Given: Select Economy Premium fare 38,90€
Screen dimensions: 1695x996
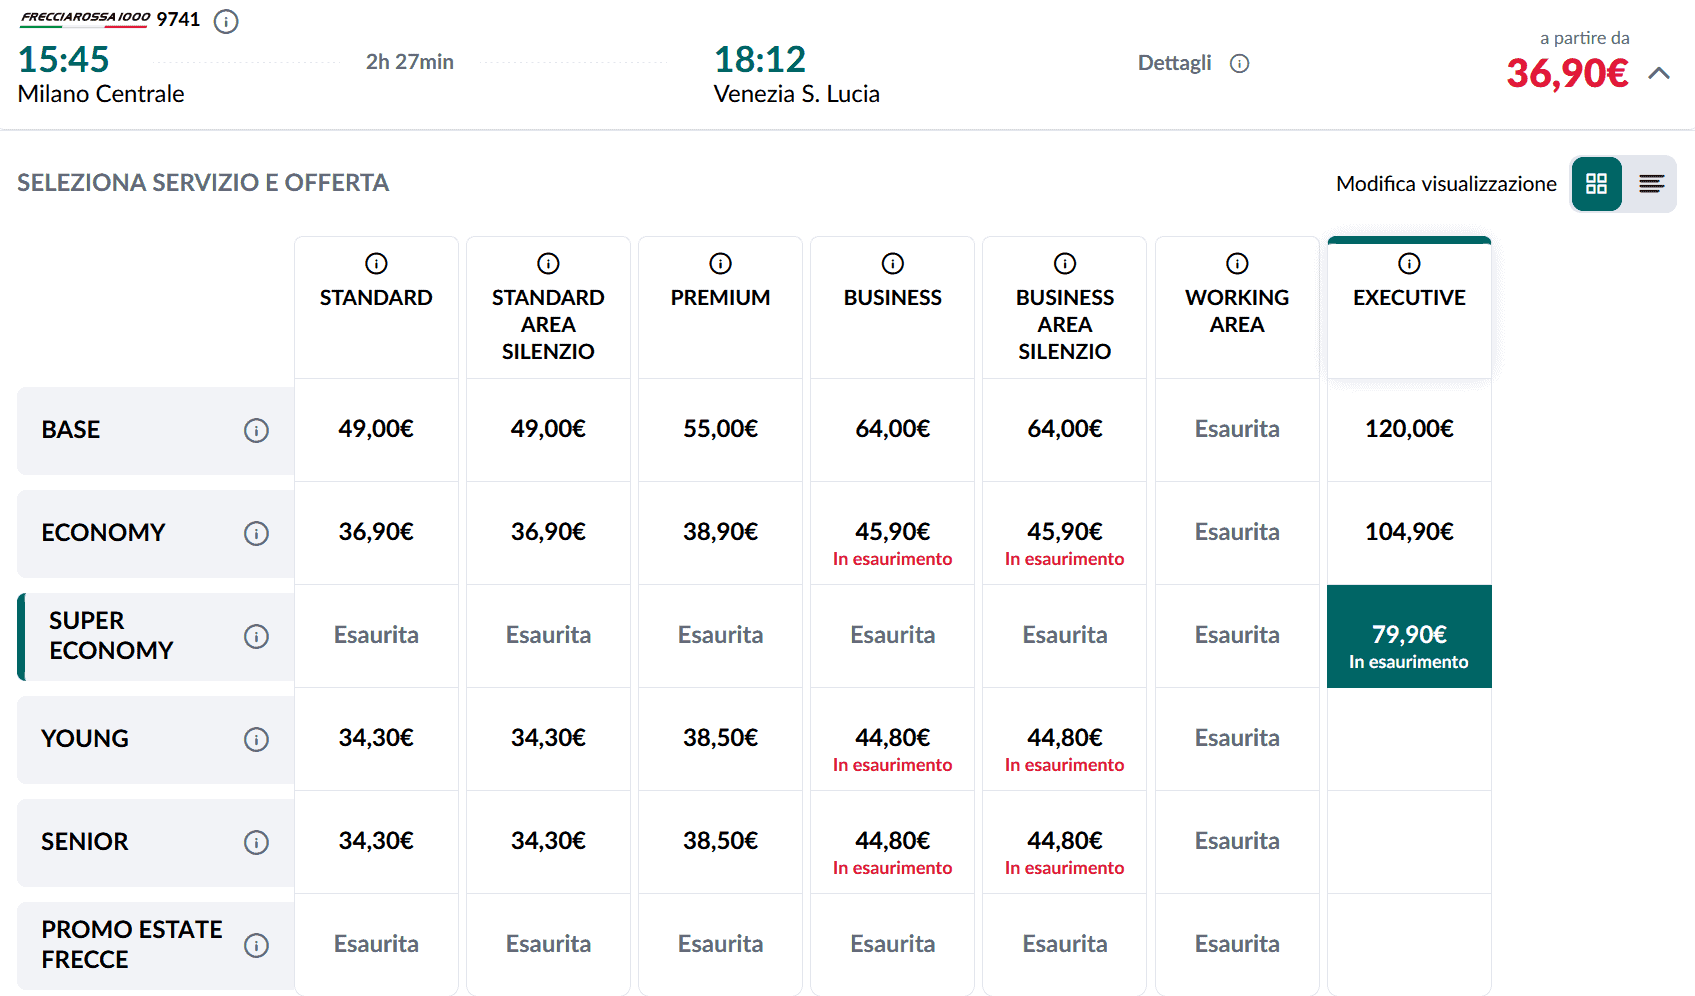Looking at the screenshot, I should (x=720, y=532).
